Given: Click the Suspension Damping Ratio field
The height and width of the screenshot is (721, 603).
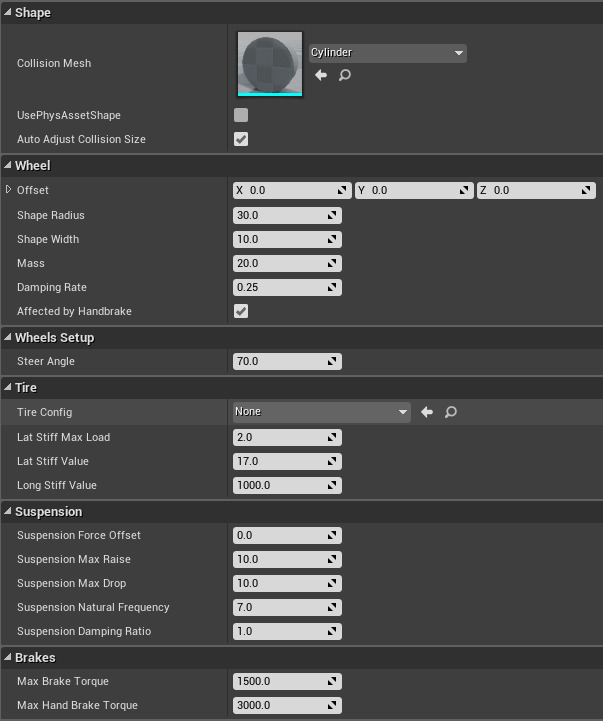Looking at the screenshot, I should coord(280,631).
